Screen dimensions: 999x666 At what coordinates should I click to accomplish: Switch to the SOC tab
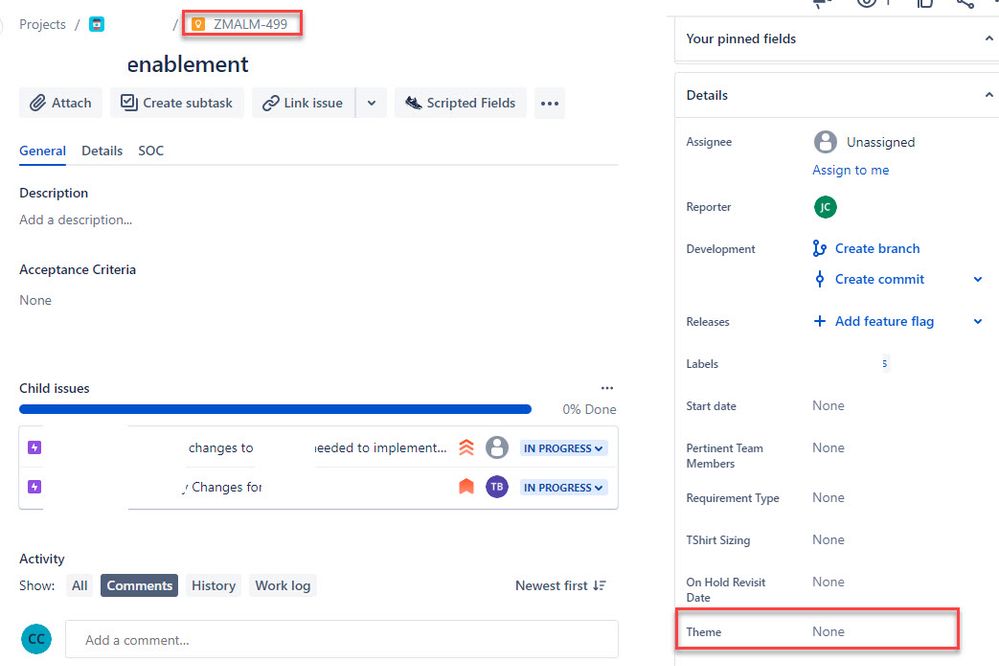click(x=151, y=151)
